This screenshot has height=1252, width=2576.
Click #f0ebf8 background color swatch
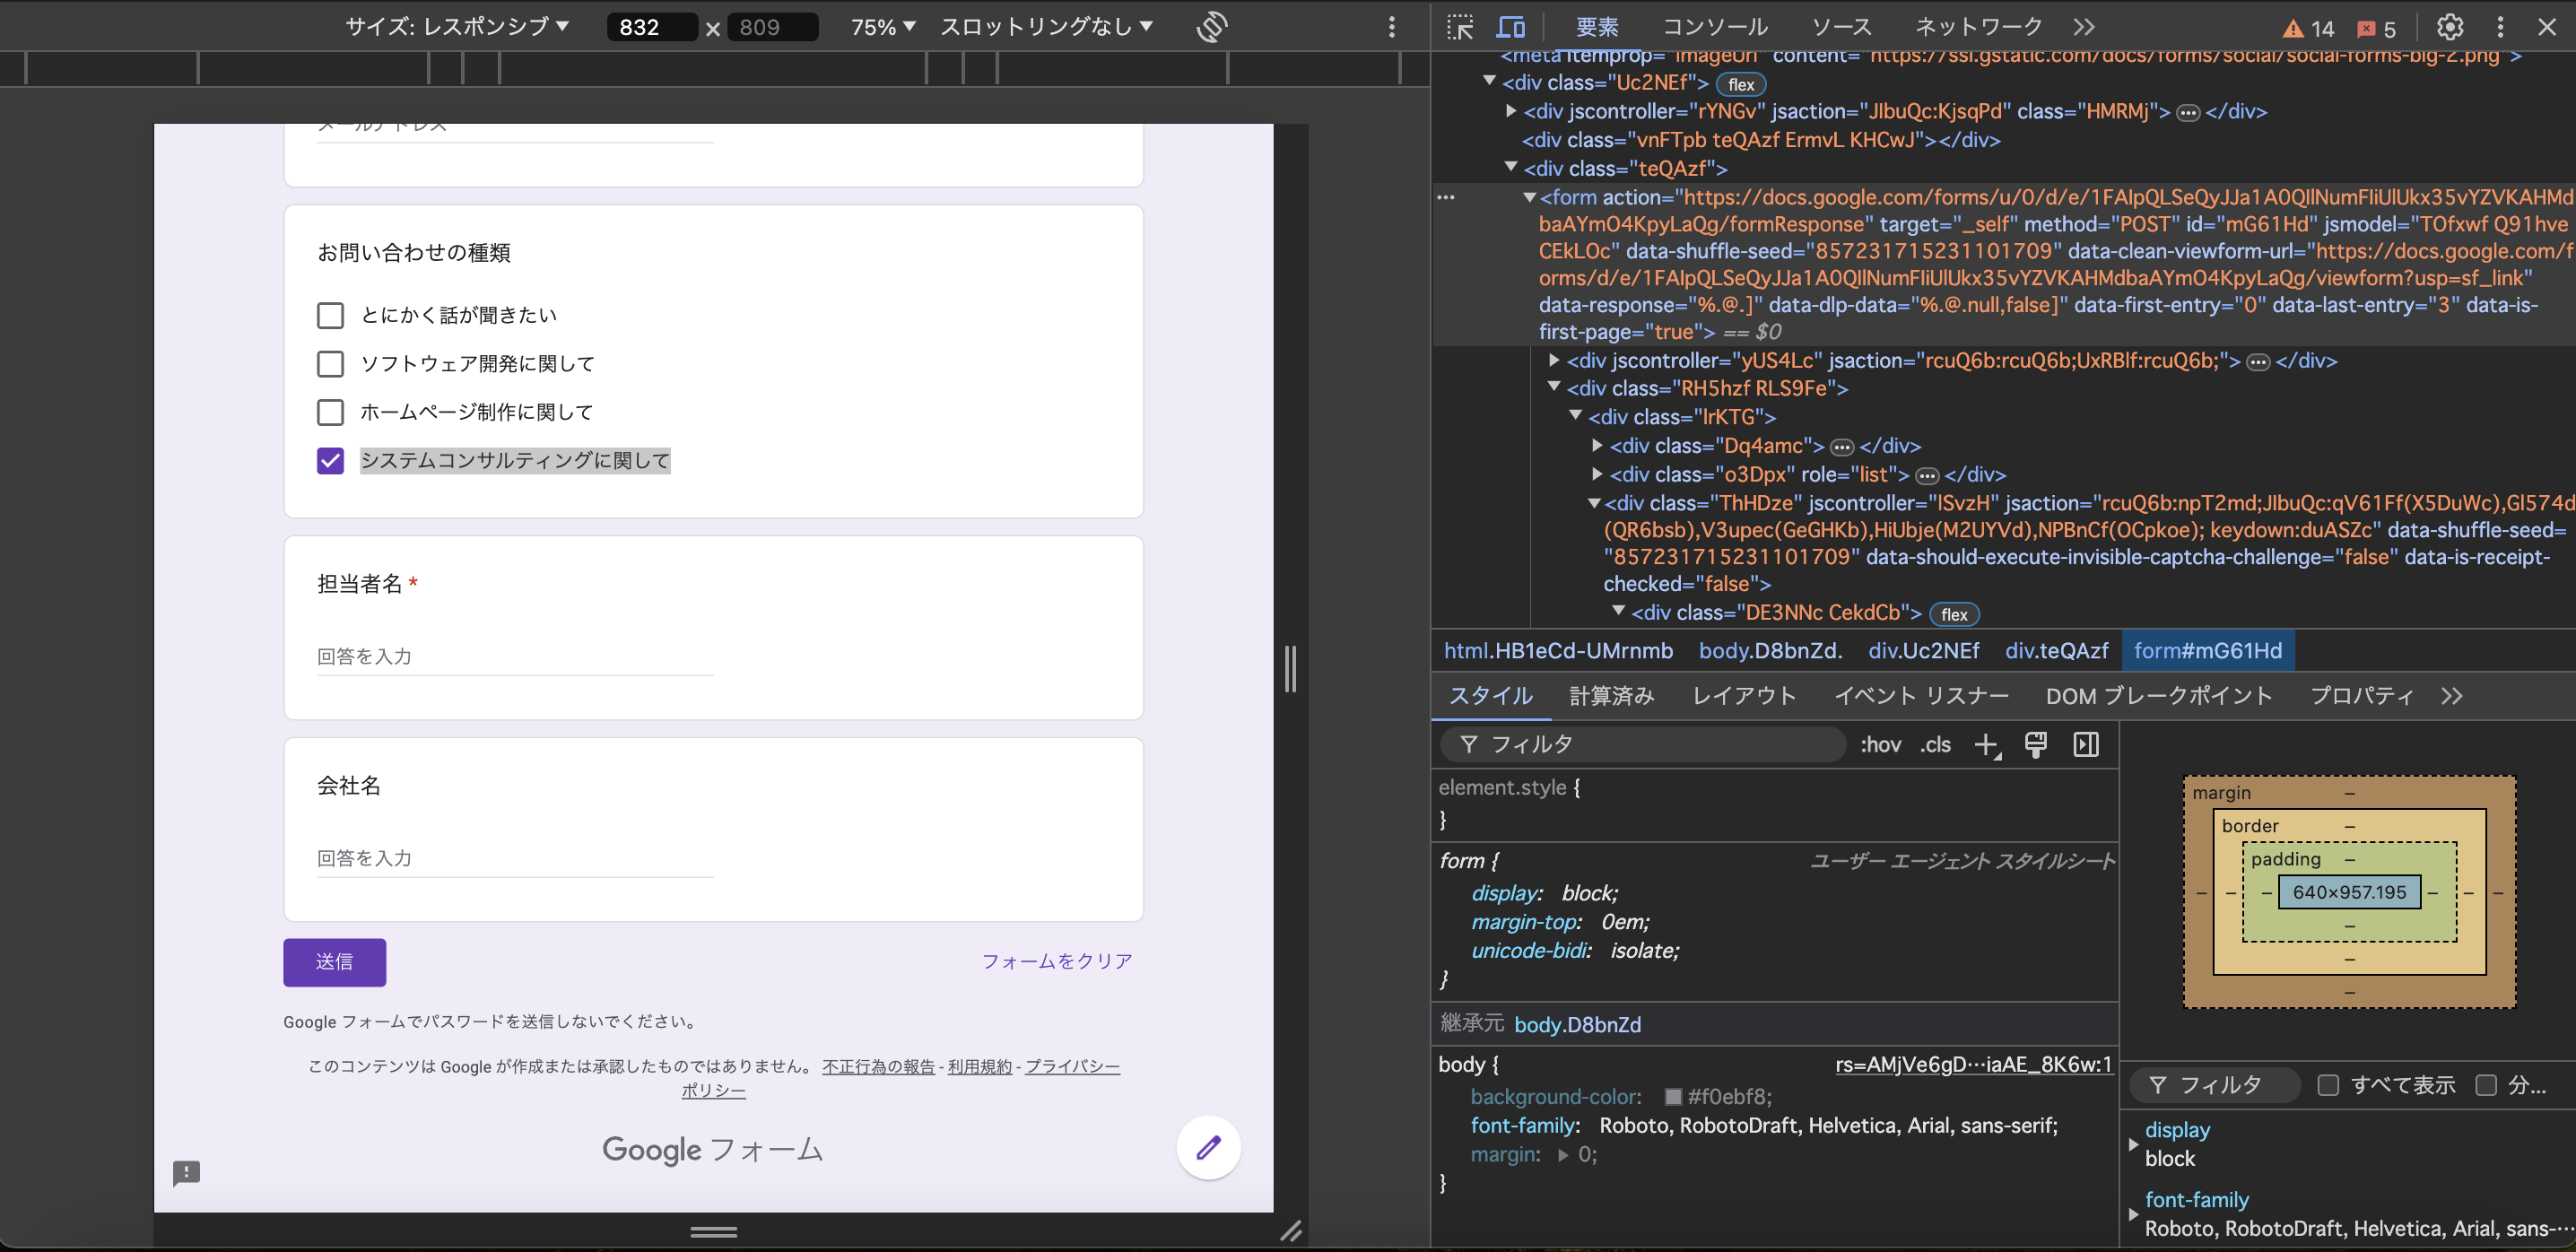point(1673,1098)
